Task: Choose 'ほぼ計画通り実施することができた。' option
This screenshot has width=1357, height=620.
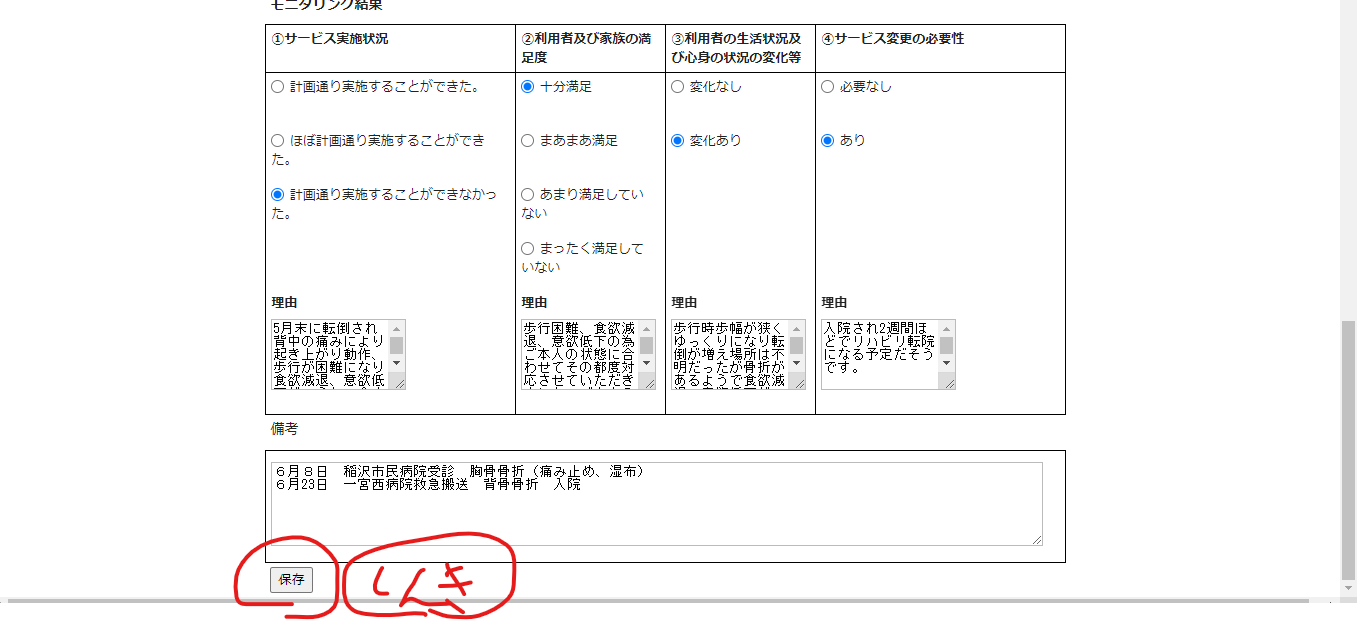Action: click(278, 141)
